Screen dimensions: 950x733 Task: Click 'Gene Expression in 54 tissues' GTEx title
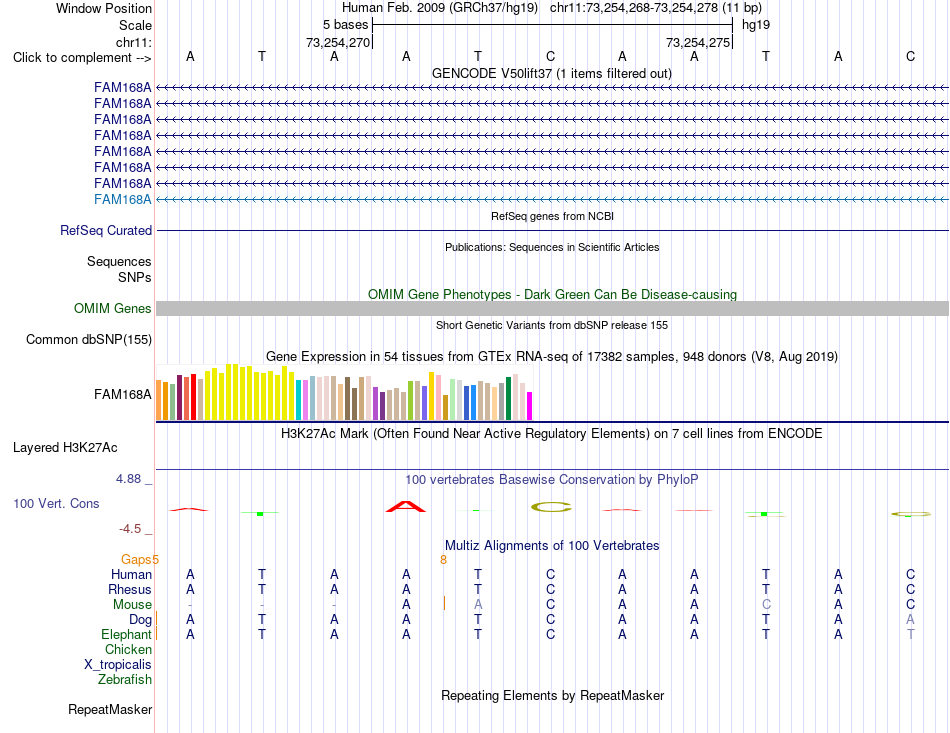point(552,356)
